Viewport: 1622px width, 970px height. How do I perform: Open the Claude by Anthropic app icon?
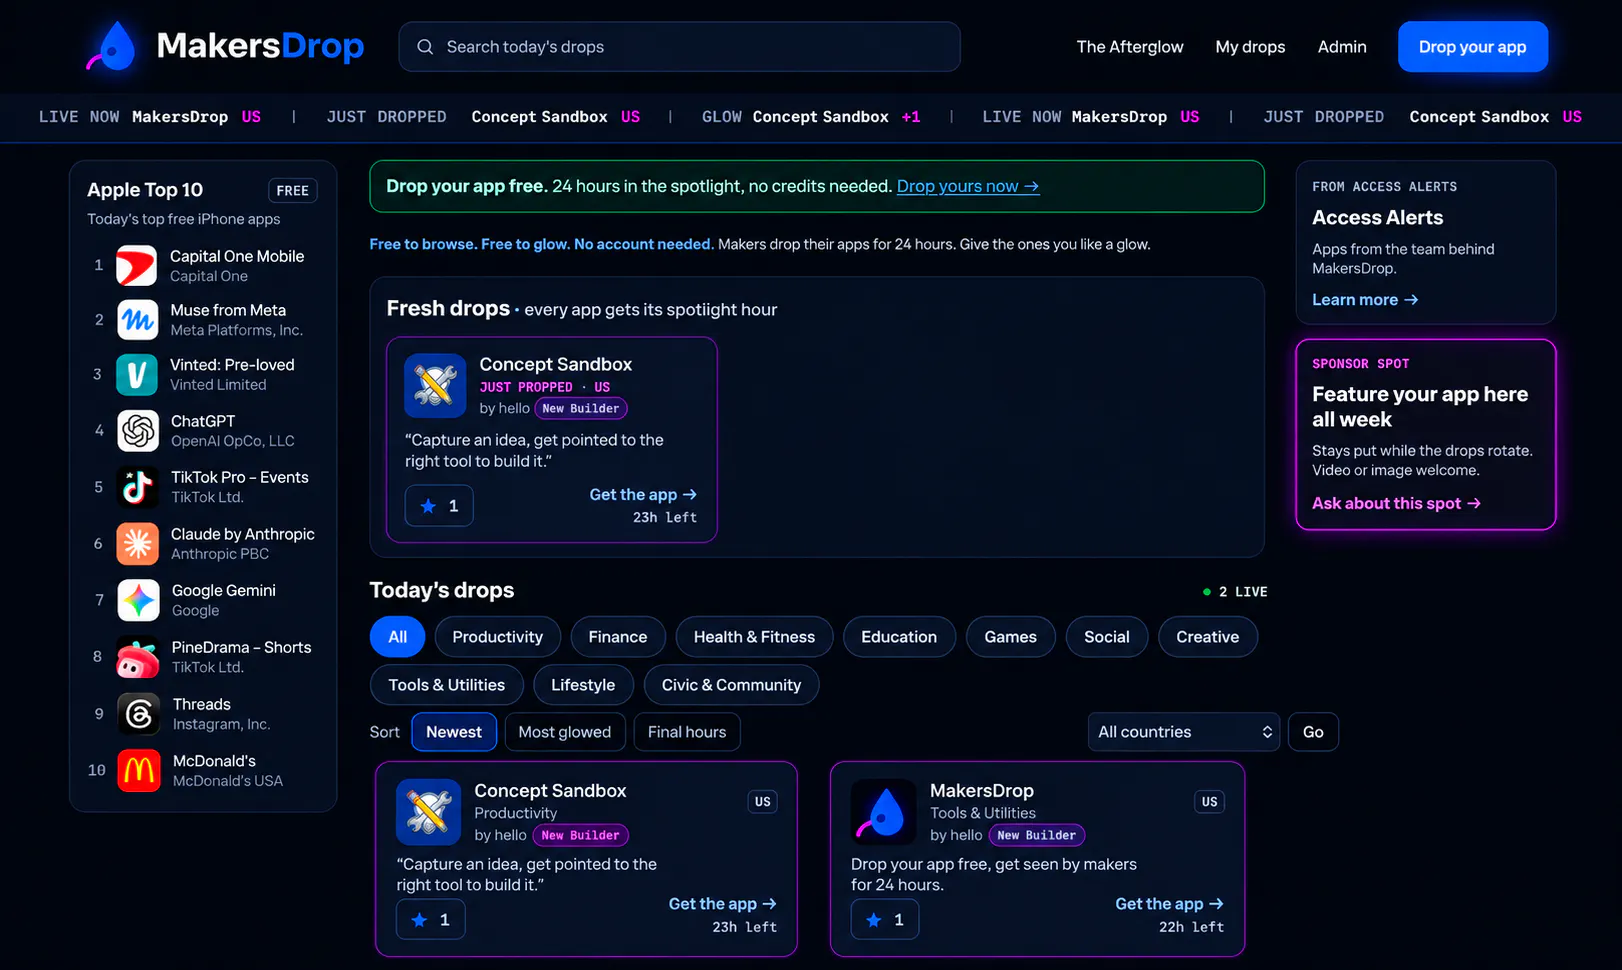[x=138, y=544]
